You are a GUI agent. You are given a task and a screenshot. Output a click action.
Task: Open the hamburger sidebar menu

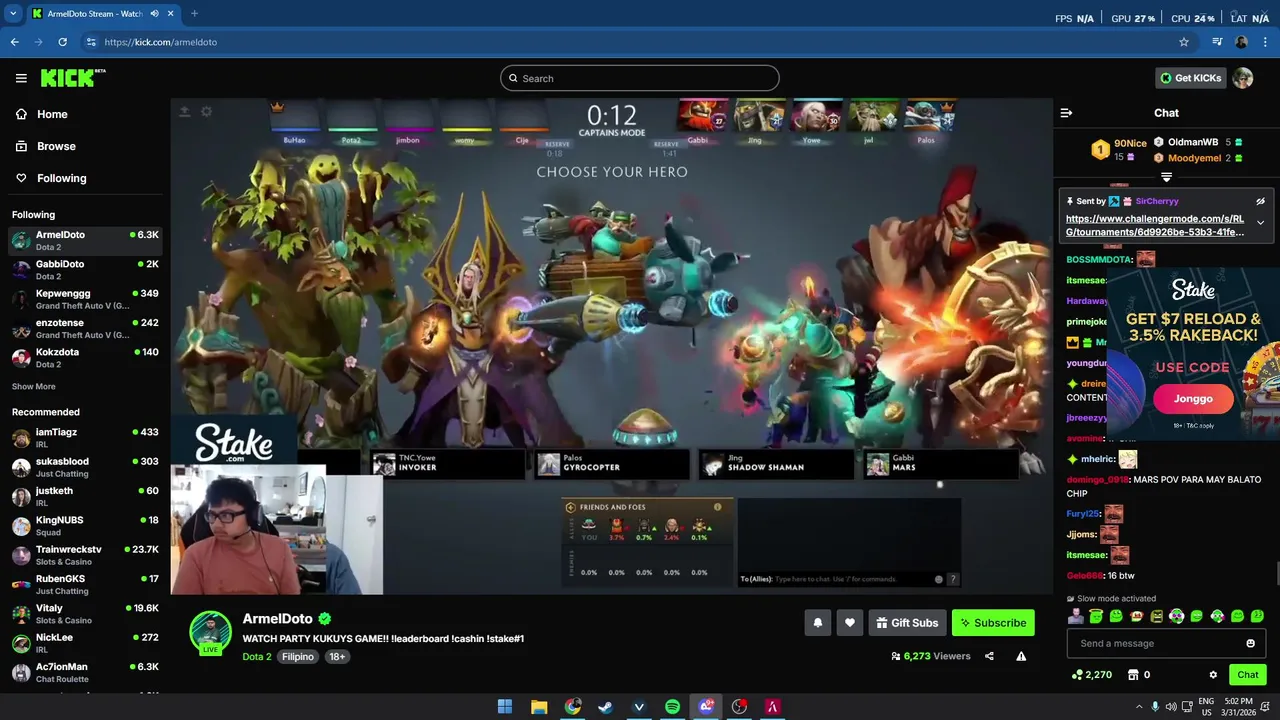21,78
